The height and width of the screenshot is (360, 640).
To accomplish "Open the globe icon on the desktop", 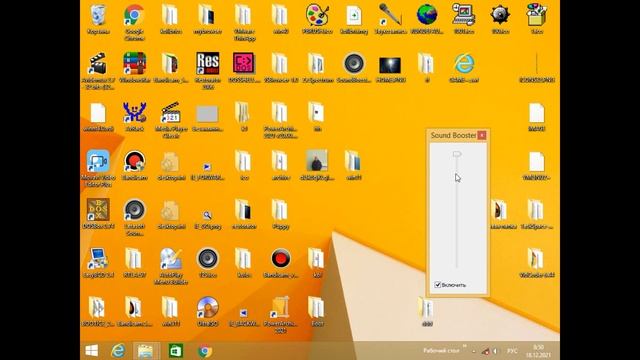I will click(x=427, y=15).
